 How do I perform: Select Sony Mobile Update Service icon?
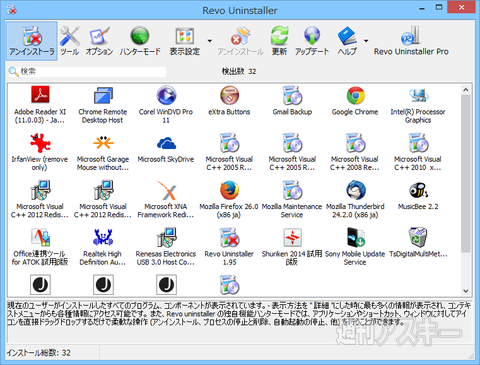coord(355,237)
